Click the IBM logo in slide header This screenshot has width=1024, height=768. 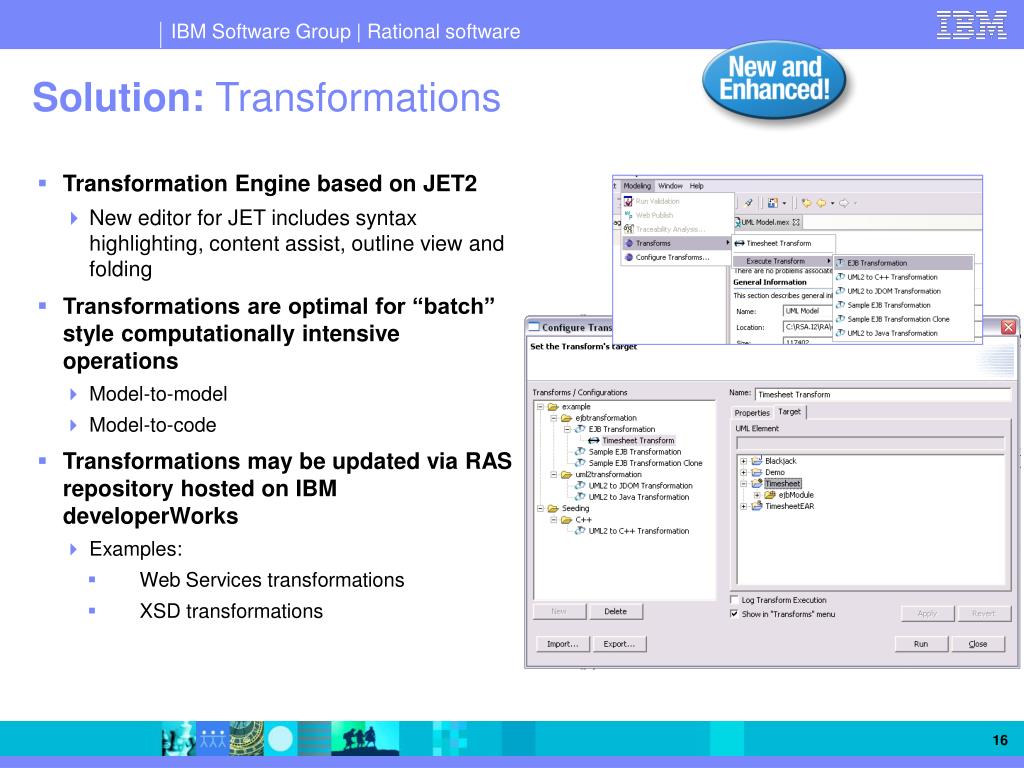[x=971, y=25]
